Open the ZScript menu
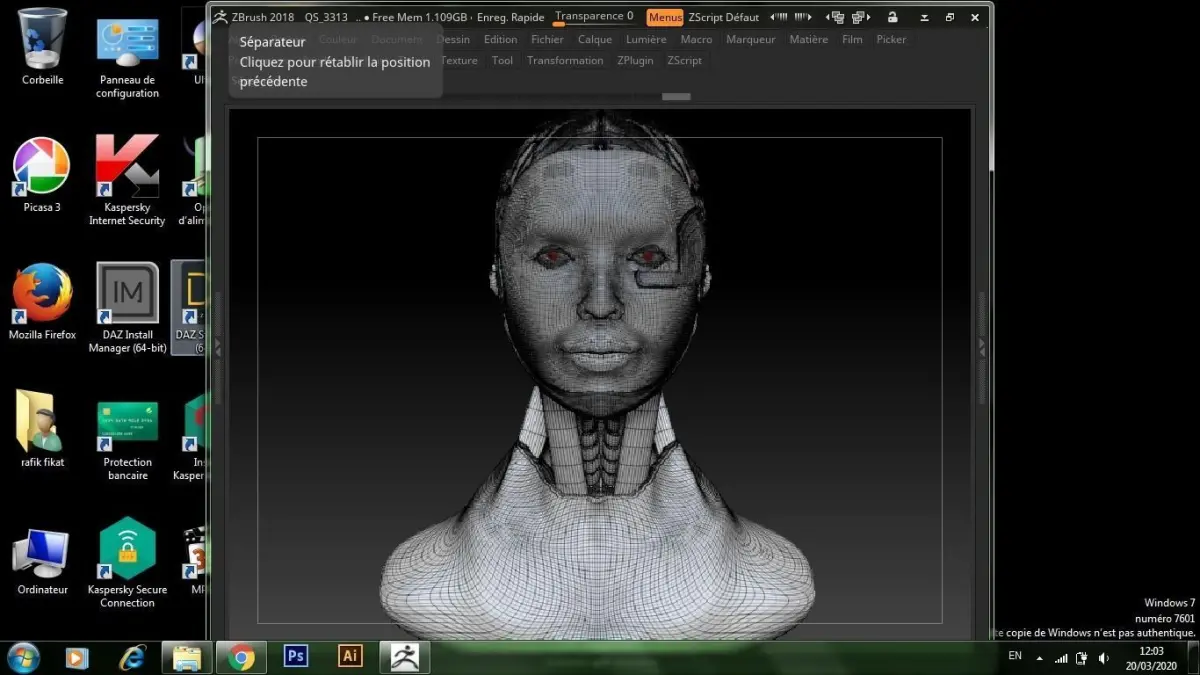The image size is (1200, 675). pyautogui.click(x=684, y=61)
